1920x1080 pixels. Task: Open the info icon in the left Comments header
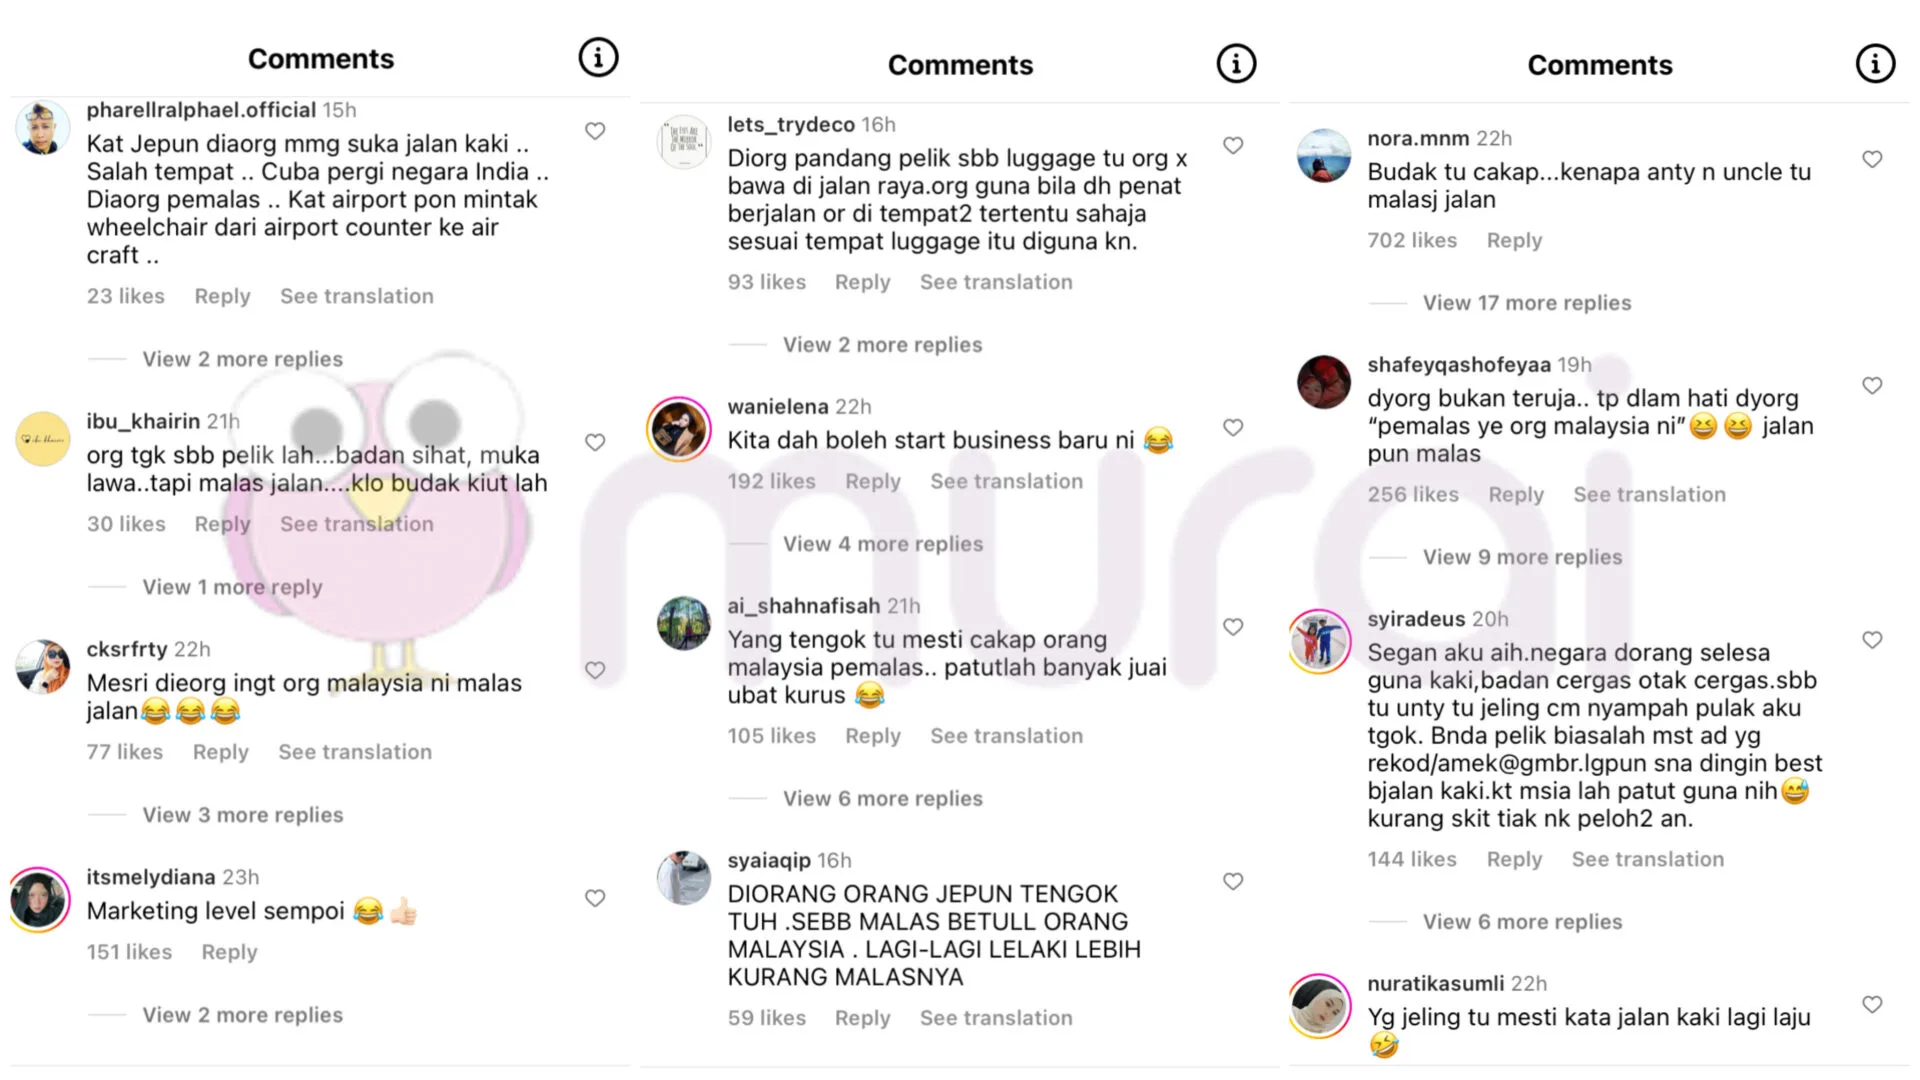click(598, 57)
